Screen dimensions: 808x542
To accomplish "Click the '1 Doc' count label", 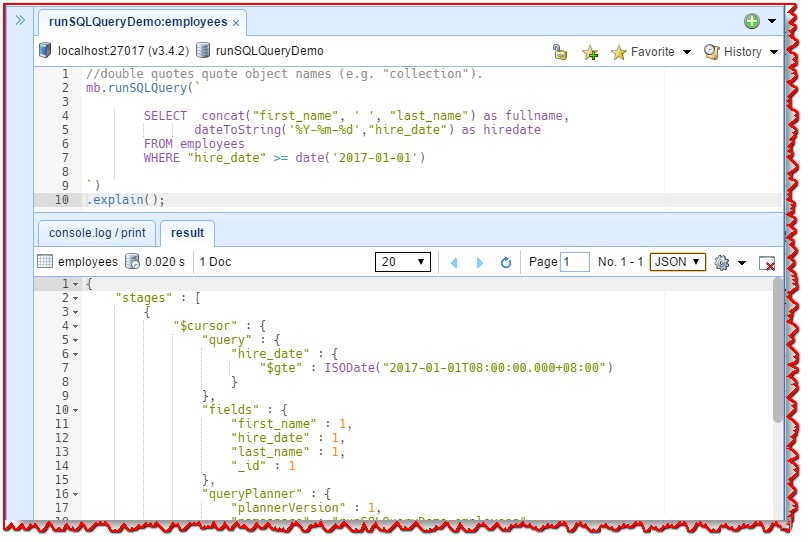I will [x=215, y=262].
